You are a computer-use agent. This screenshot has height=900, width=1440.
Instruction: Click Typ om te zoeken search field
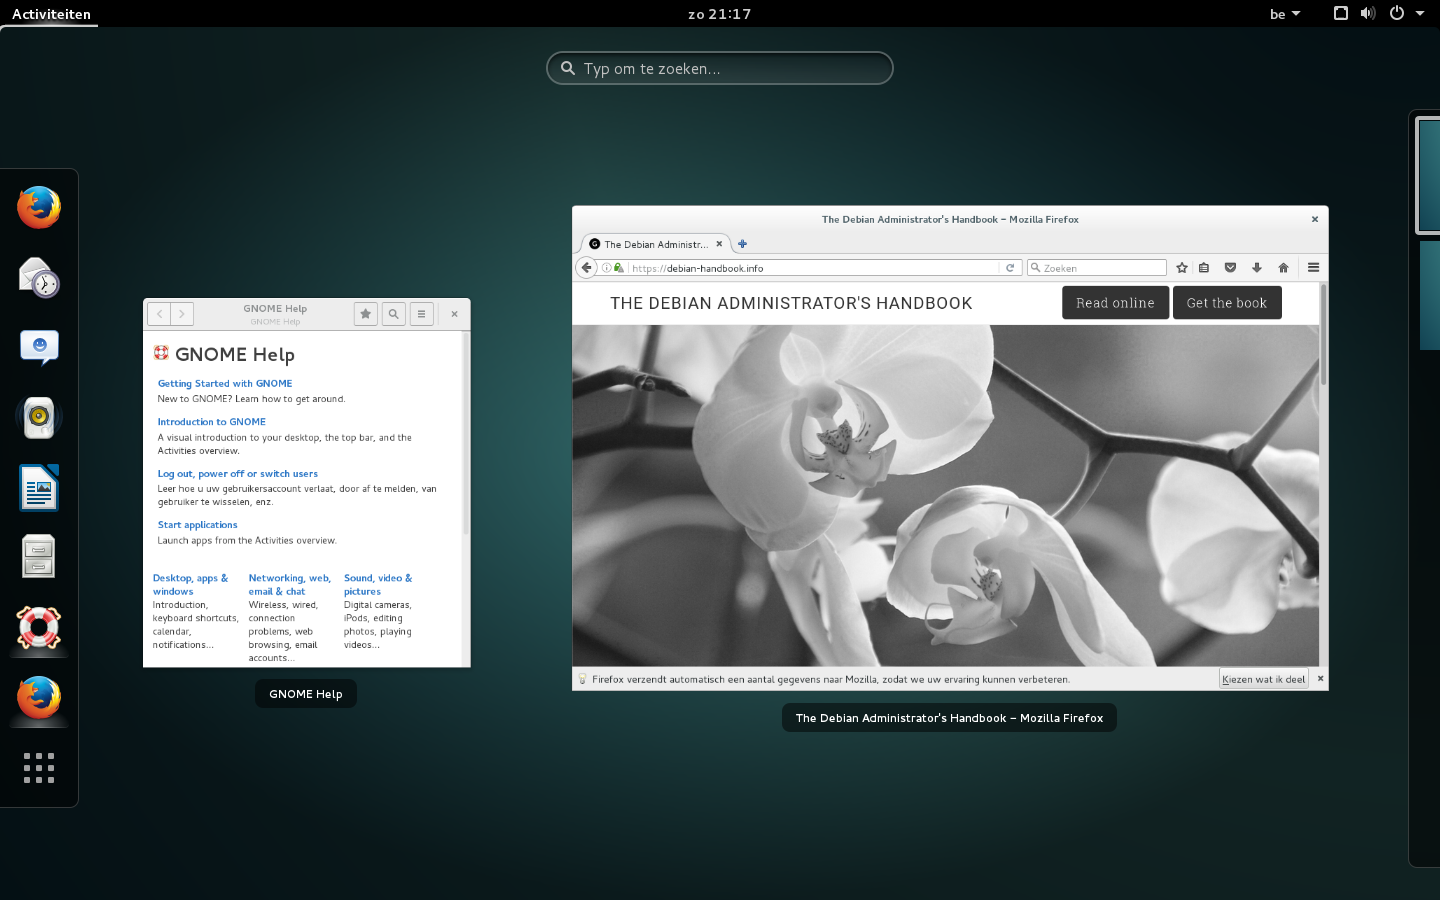click(x=720, y=68)
